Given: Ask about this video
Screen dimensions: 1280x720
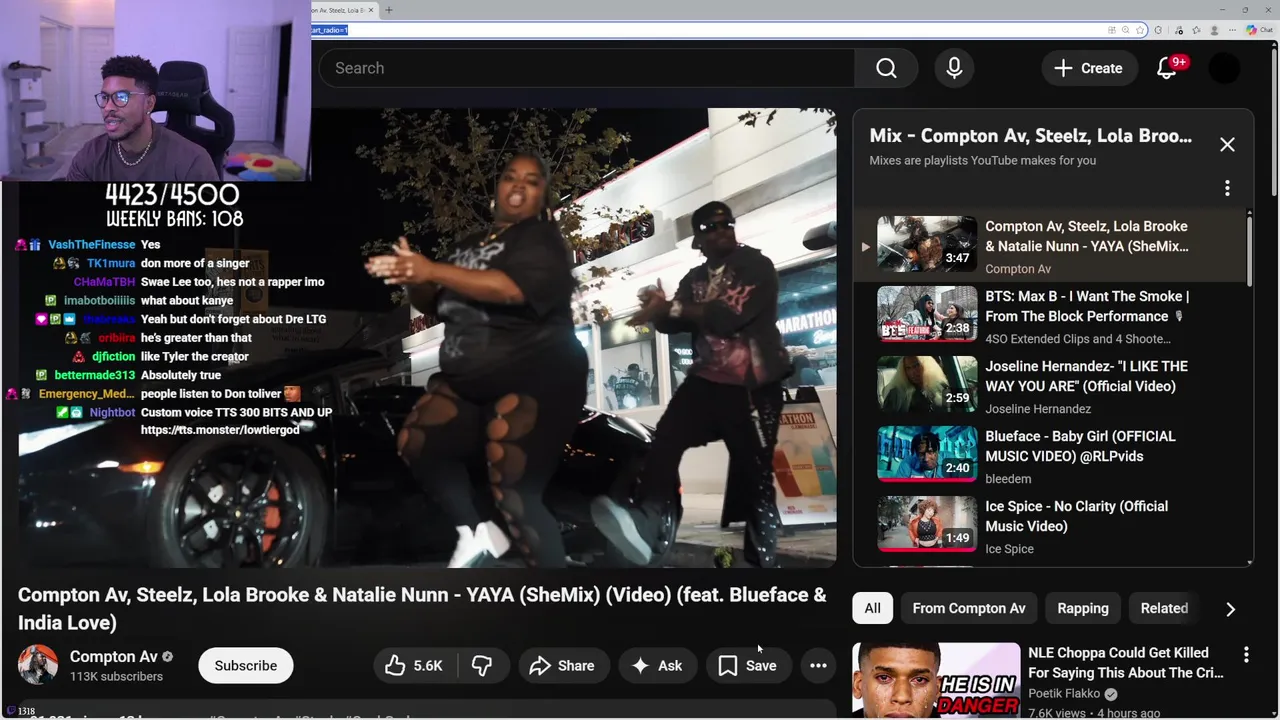Looking at the screenshot, I should tap(657, 665).
